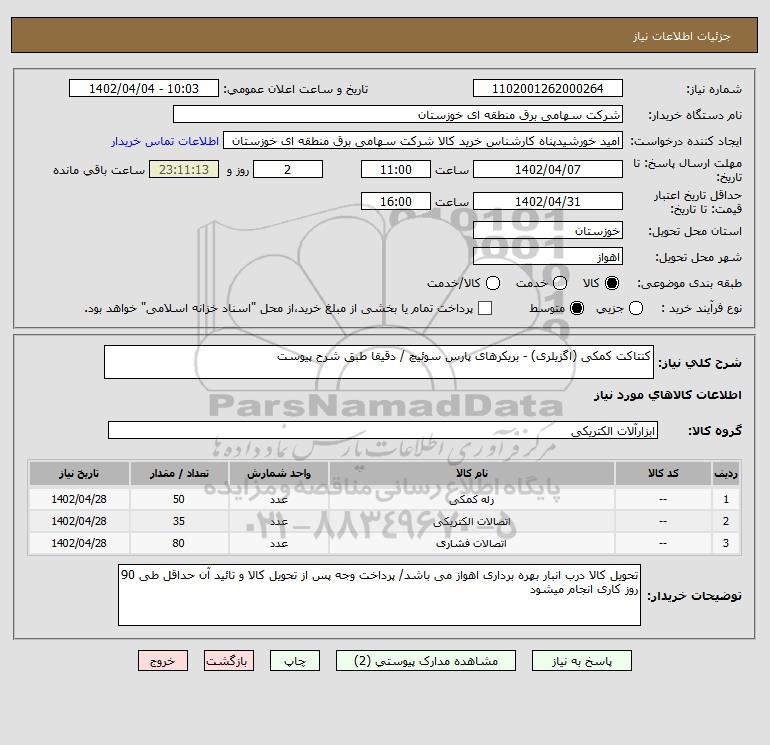
Task: Click quantity 35 in row 2
Action: tap(179, 521)
